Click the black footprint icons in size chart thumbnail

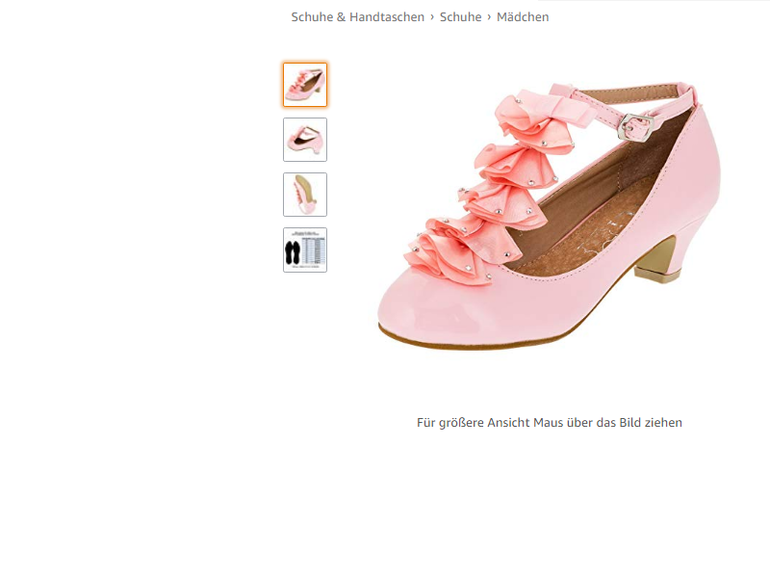[x=294, y=254]
